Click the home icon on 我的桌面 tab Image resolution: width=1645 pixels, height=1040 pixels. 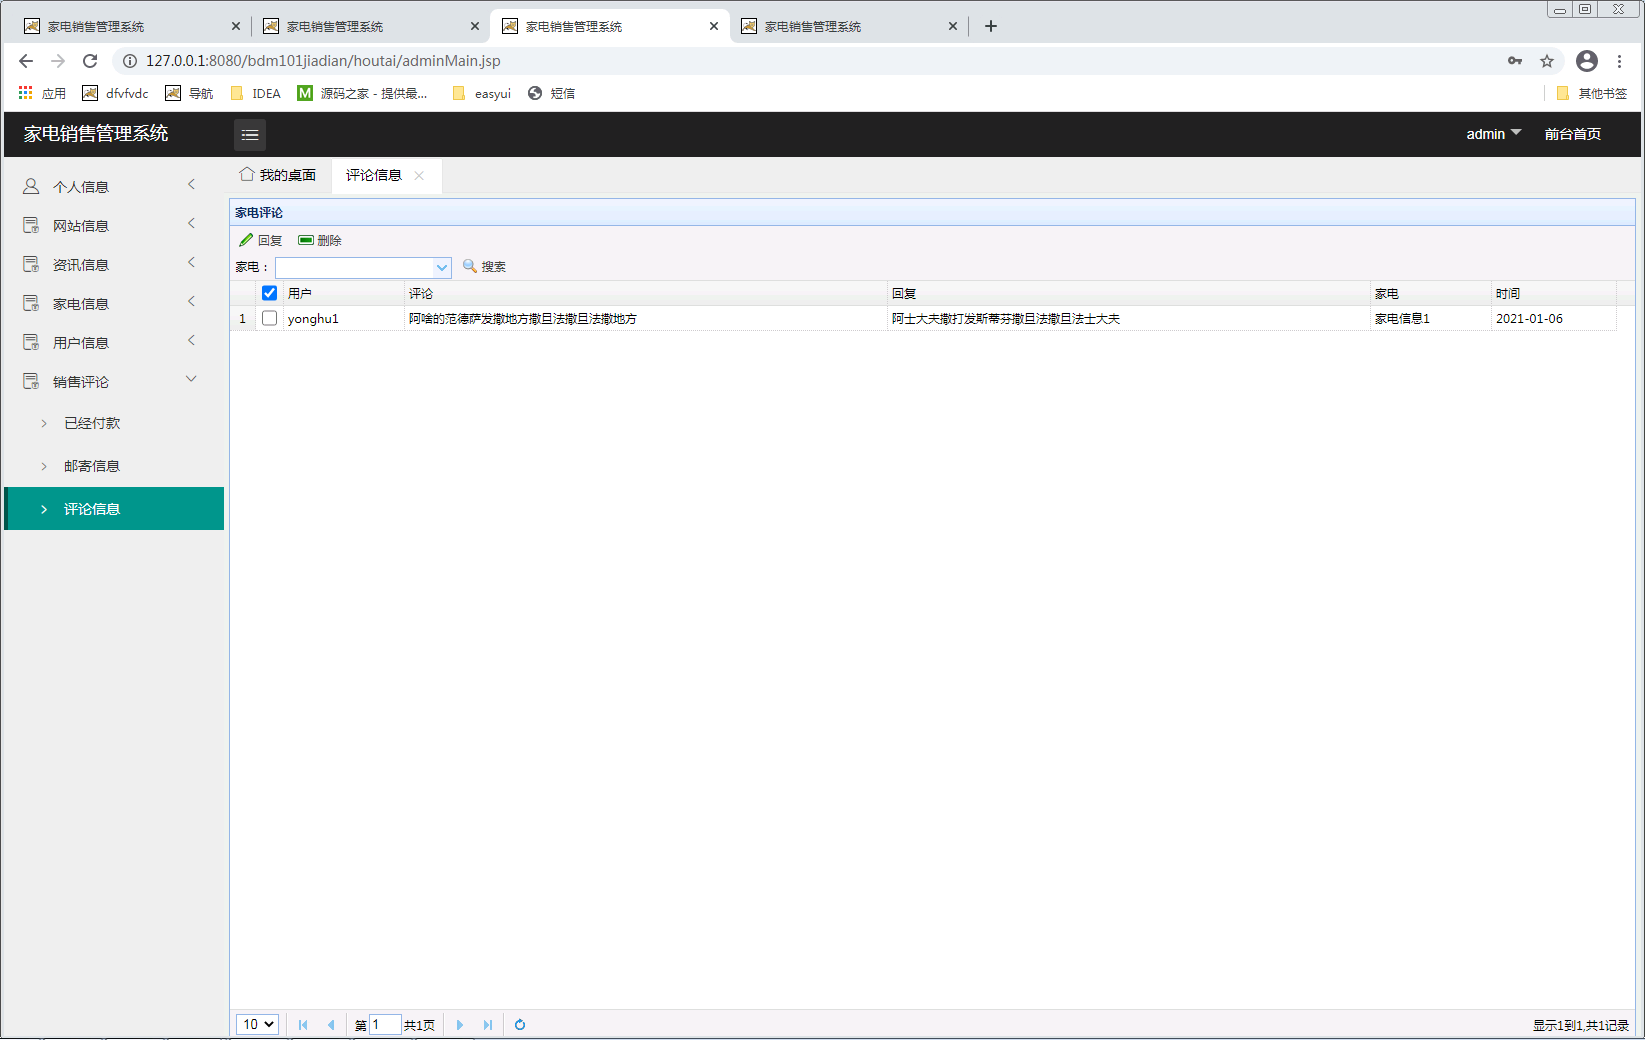[247, 175]
